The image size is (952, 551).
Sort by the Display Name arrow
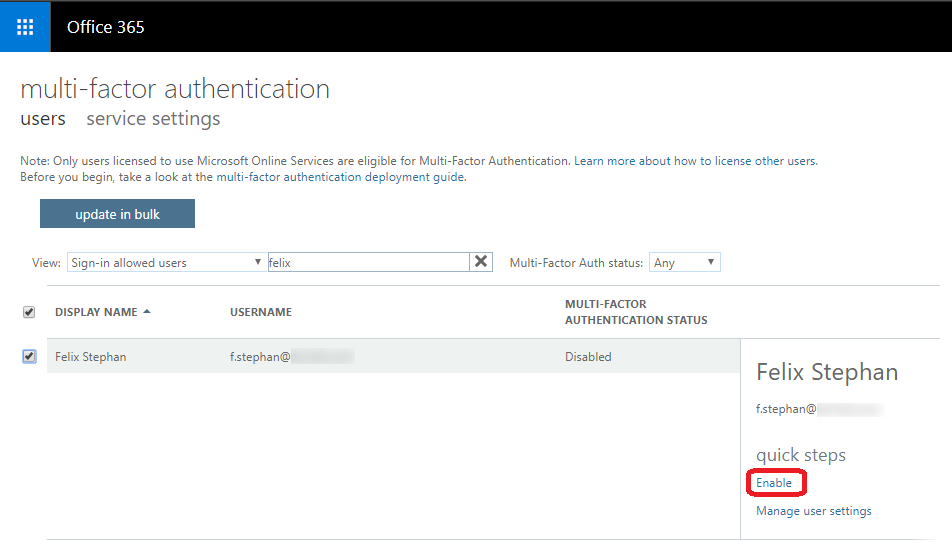[147, 312]
